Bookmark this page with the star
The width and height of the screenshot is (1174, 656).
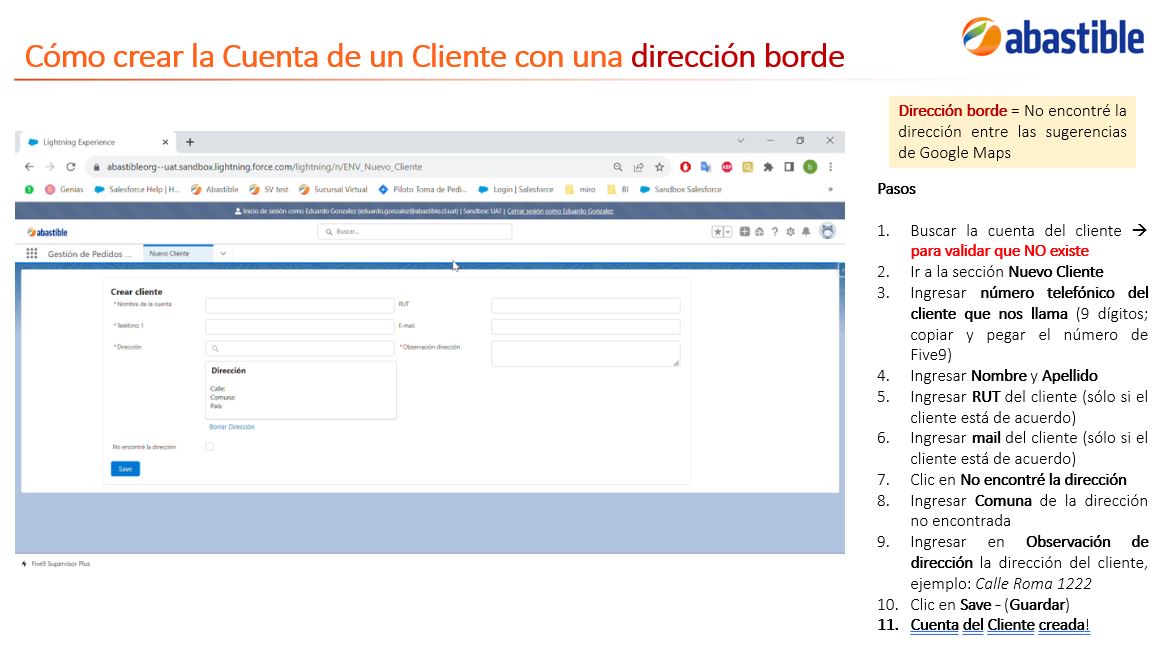[660, 167]
